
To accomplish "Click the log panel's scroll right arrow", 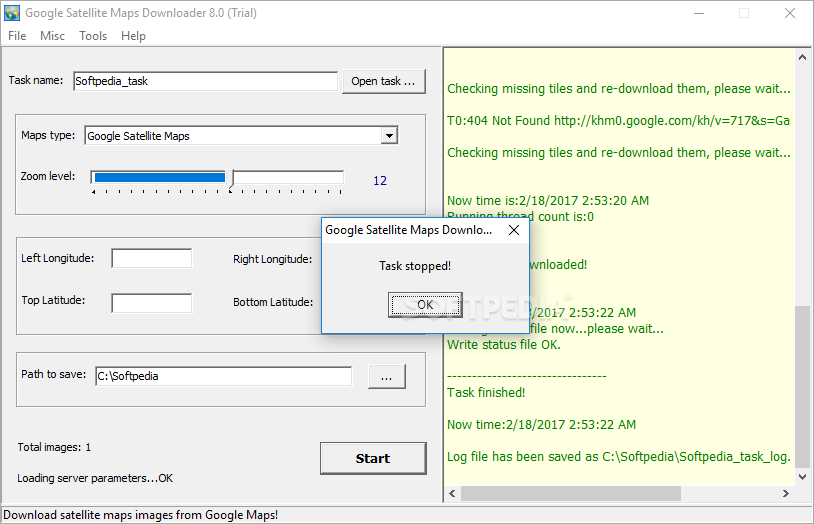I will 786,493.
